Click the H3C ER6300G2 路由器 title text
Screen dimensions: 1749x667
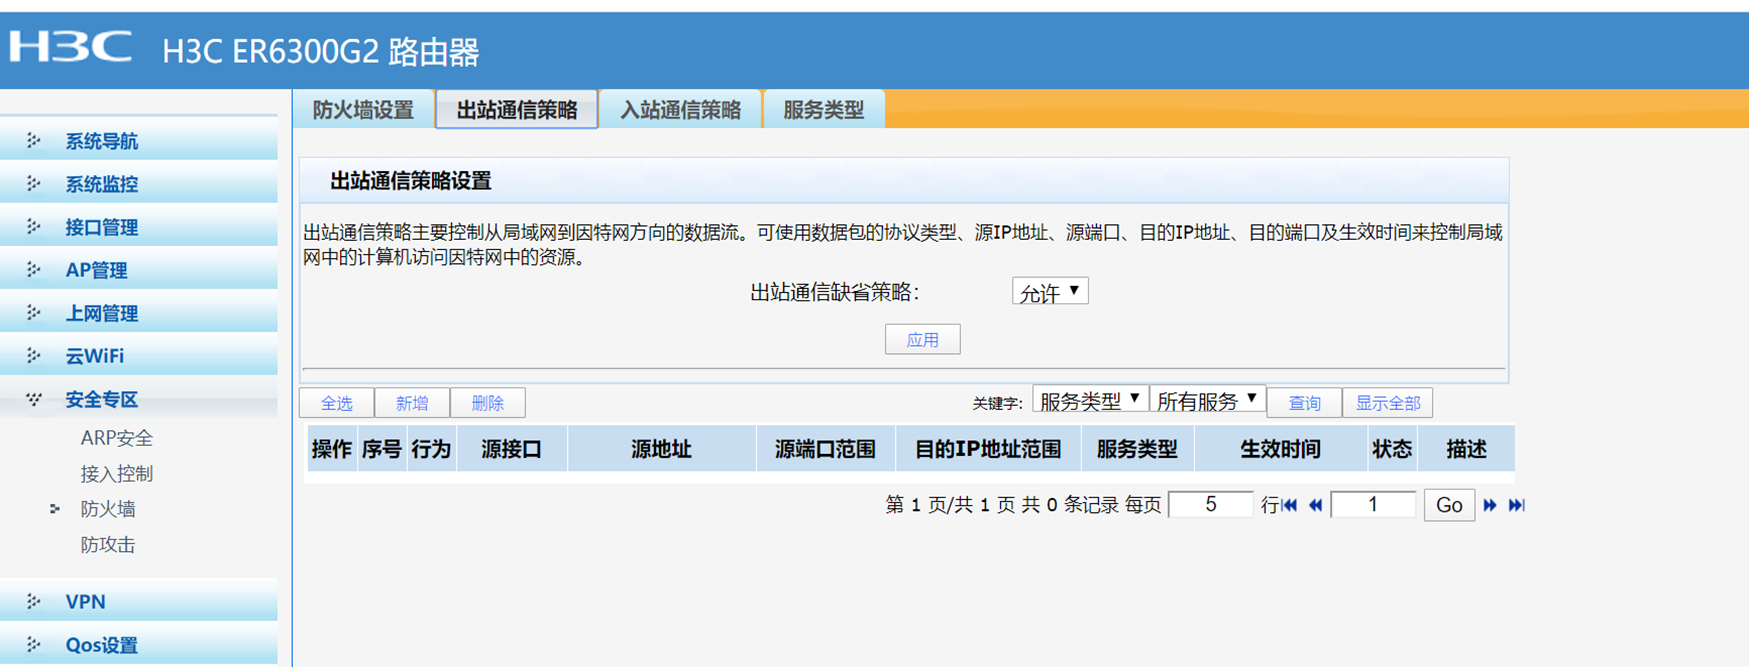[x=321, y=52]
